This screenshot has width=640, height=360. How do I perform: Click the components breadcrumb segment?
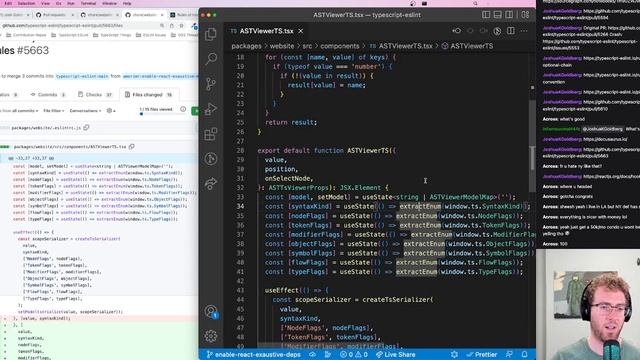(340, 46)
